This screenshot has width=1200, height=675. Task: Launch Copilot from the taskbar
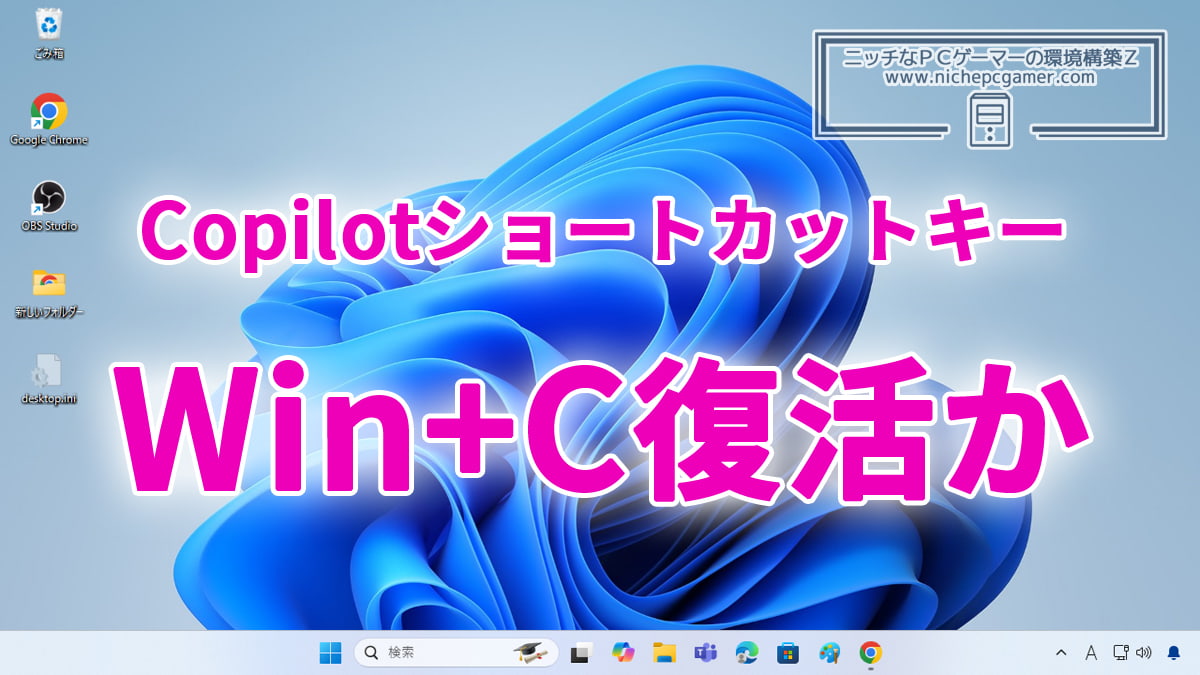(x=623, y=653)
